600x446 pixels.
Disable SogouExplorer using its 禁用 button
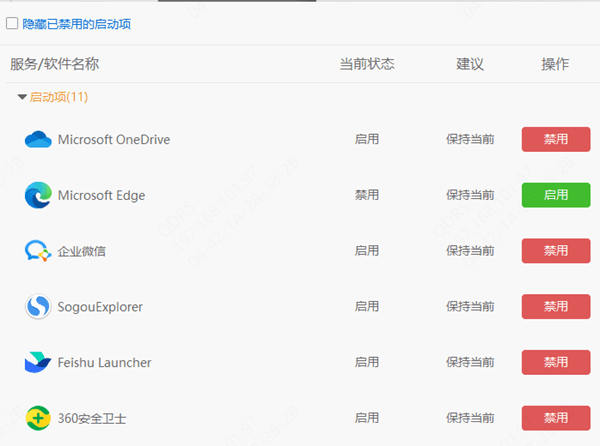pyautogui.click(x=556, y=306)
